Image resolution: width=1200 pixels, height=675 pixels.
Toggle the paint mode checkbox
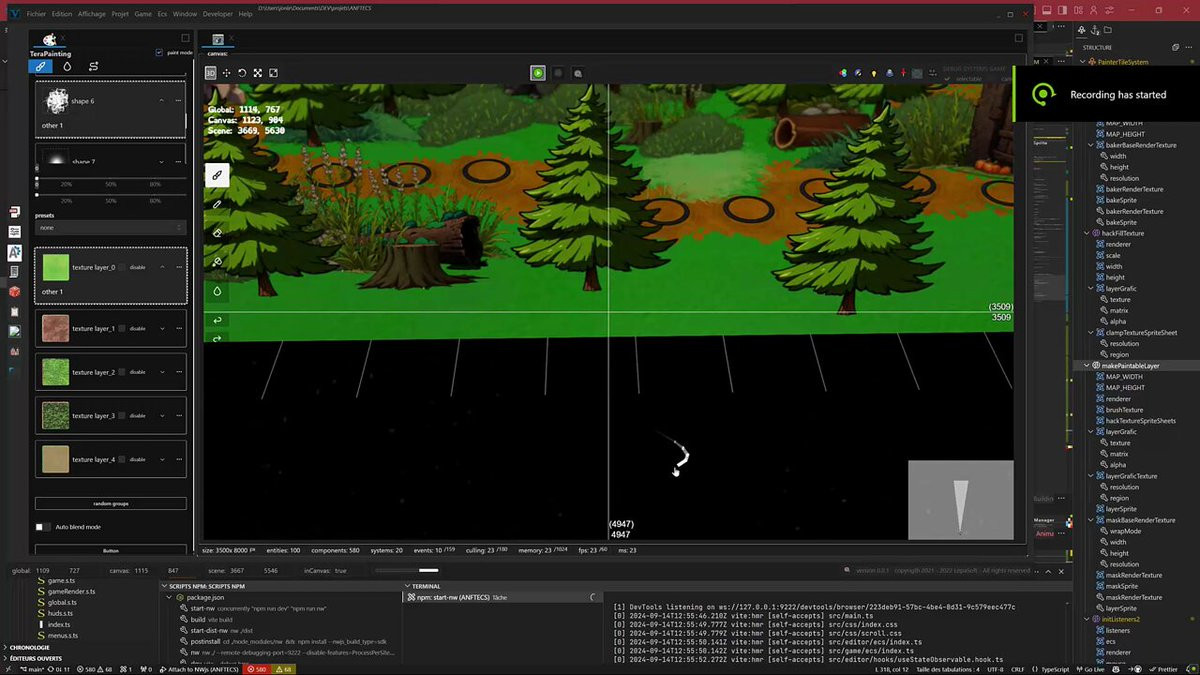[159, 52]
